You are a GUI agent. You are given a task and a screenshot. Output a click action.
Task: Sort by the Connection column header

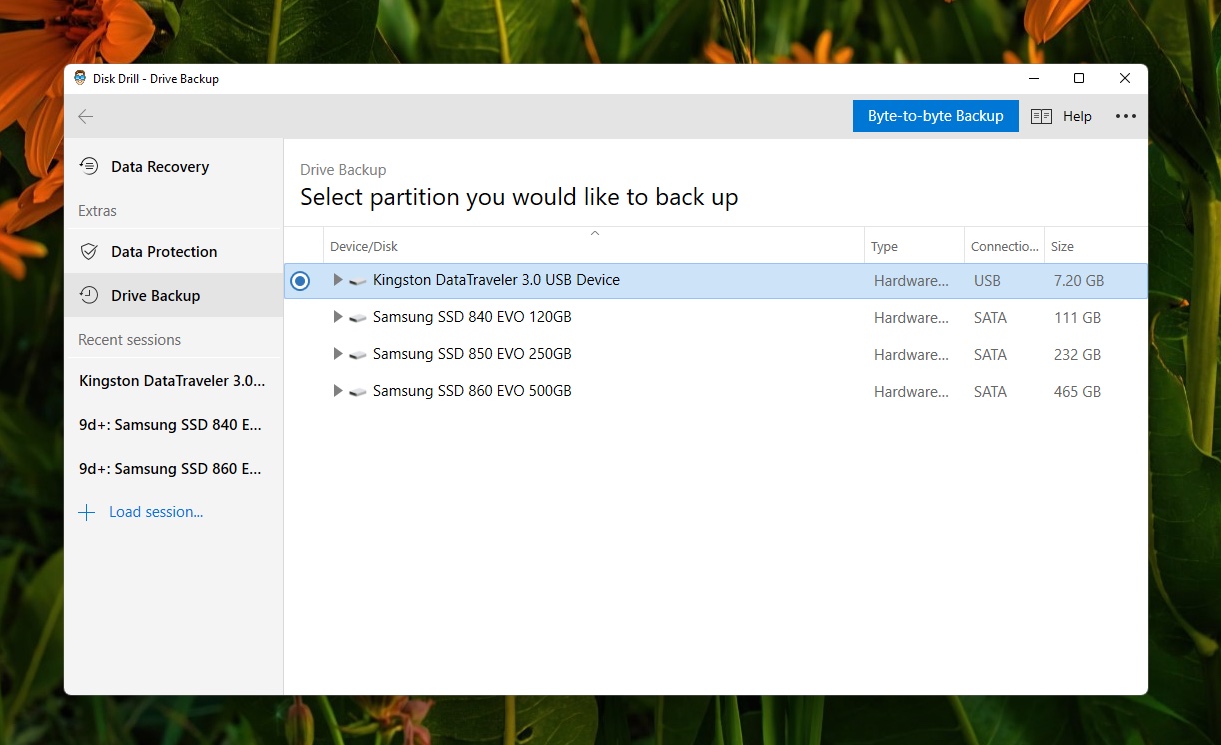point(1004,246)
